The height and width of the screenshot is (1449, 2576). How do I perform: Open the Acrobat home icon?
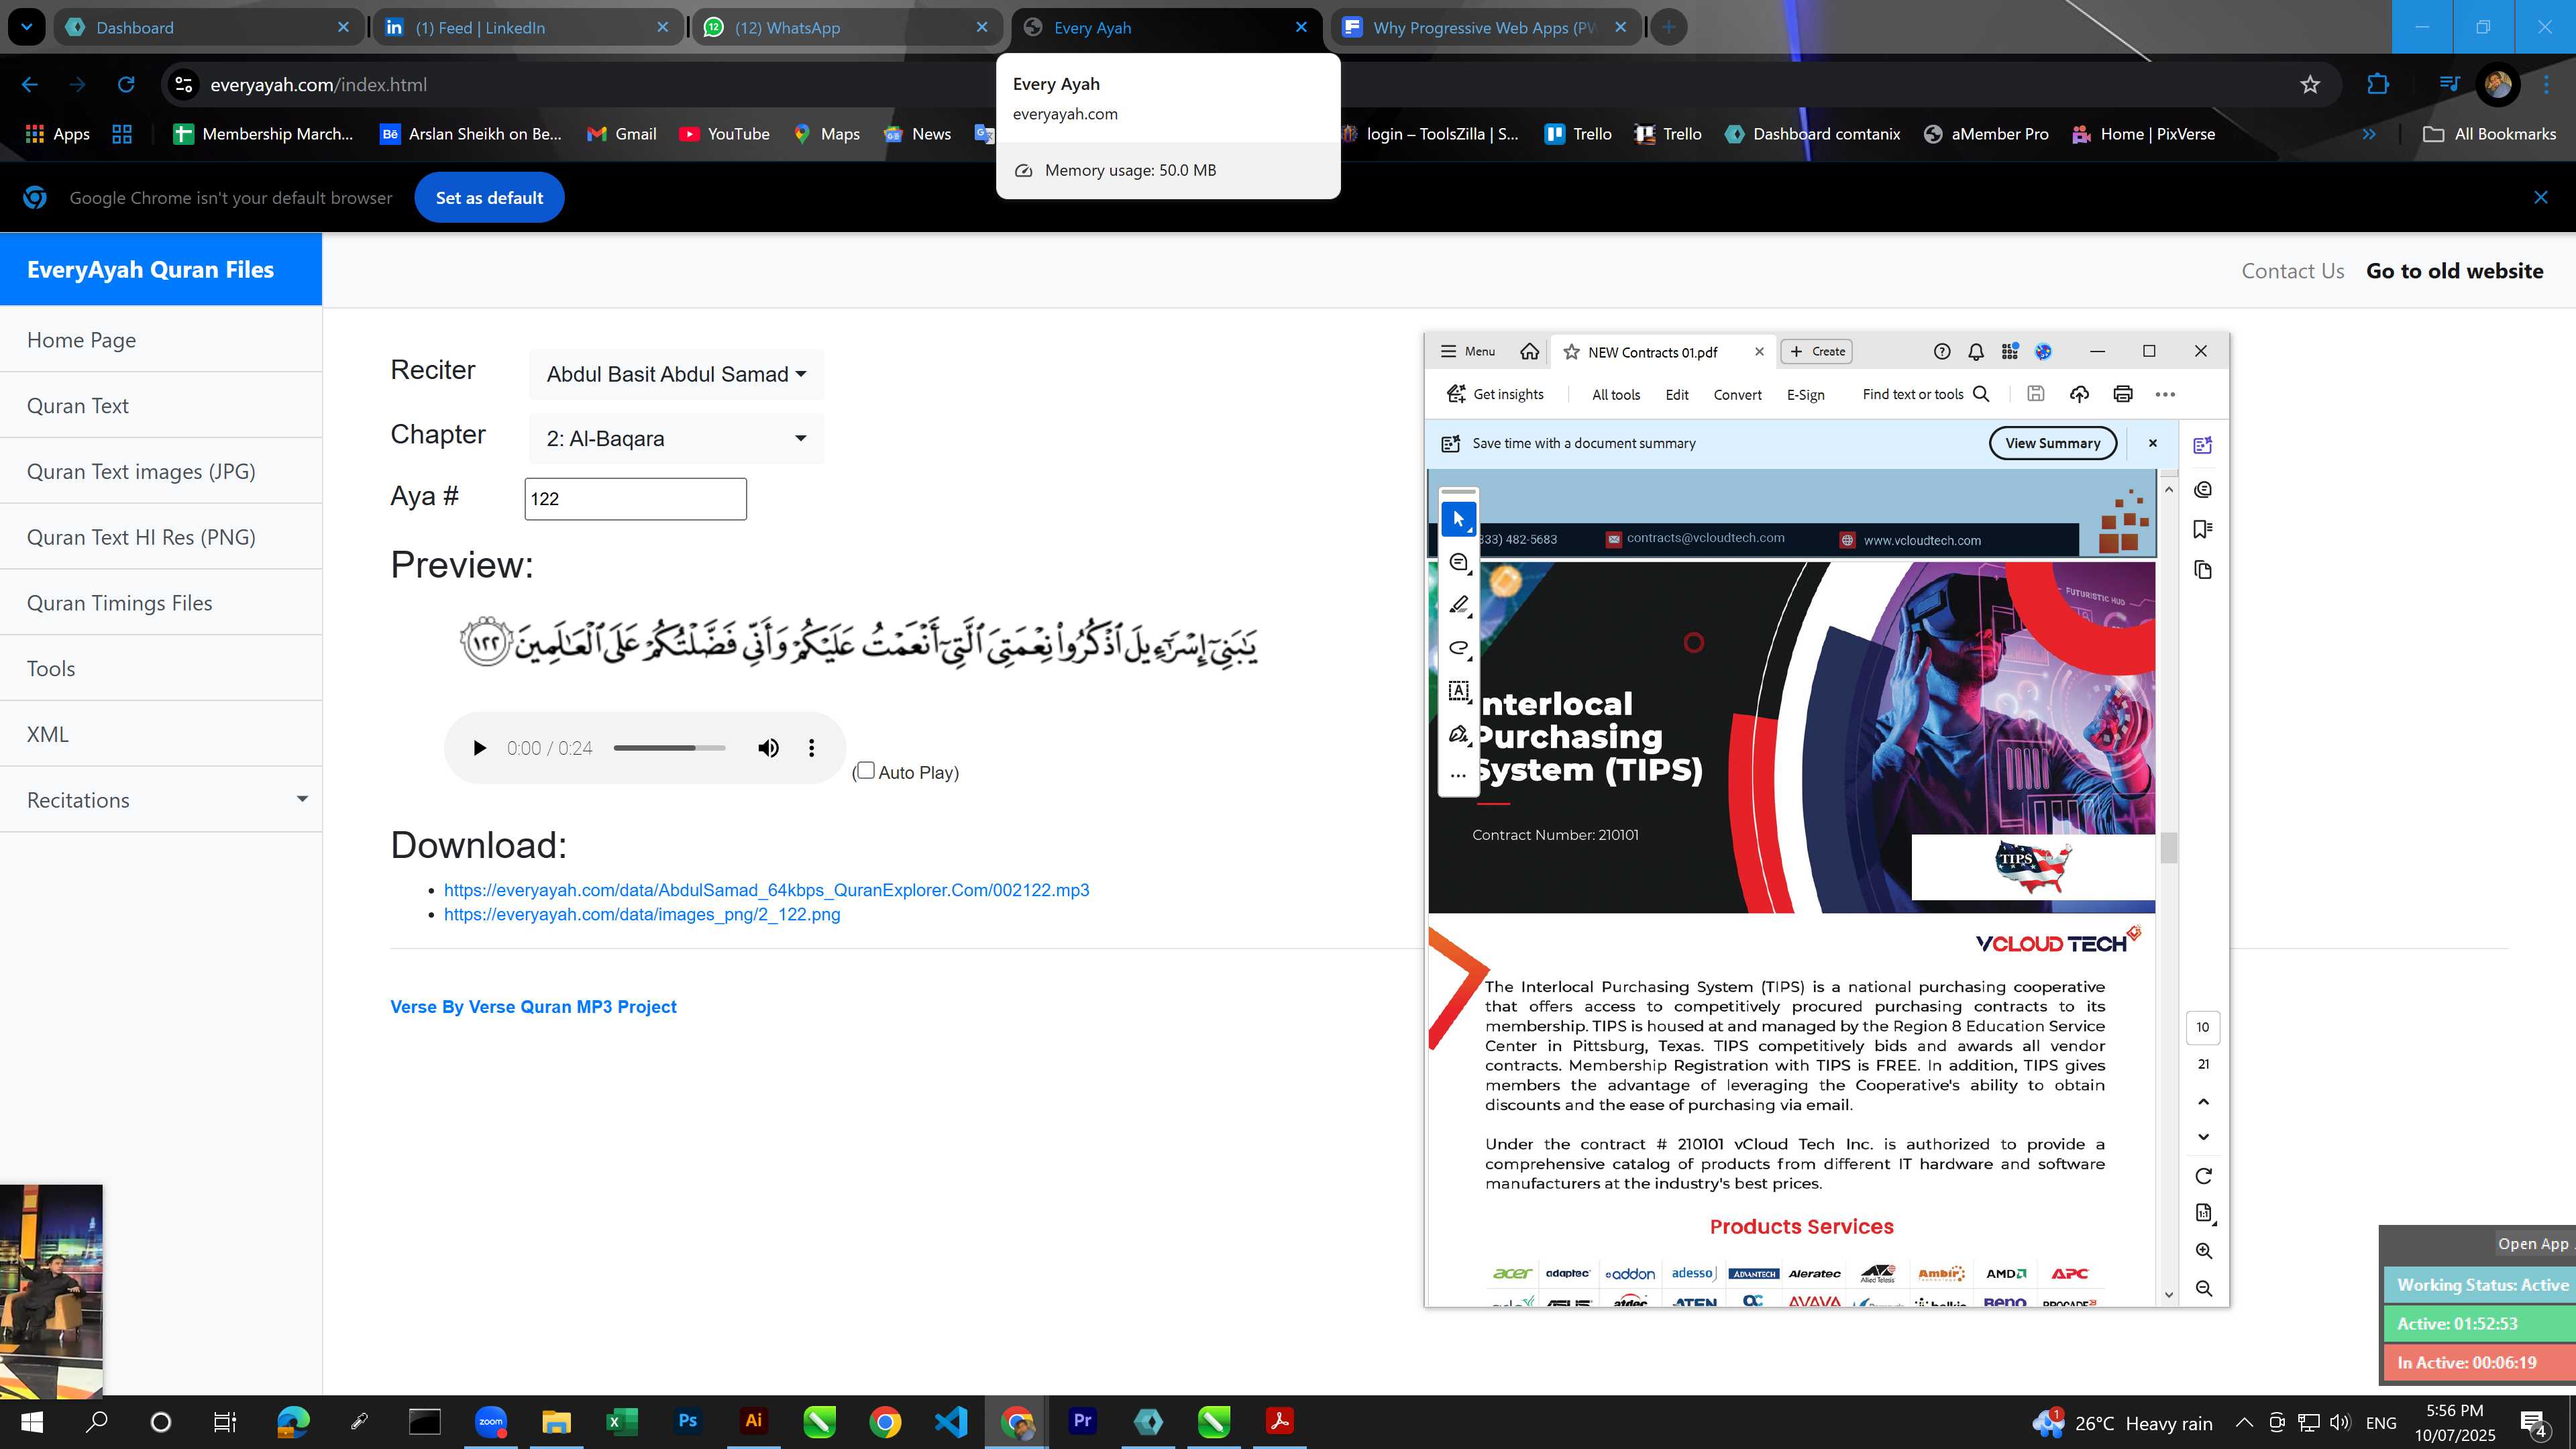click(1529, 351)
